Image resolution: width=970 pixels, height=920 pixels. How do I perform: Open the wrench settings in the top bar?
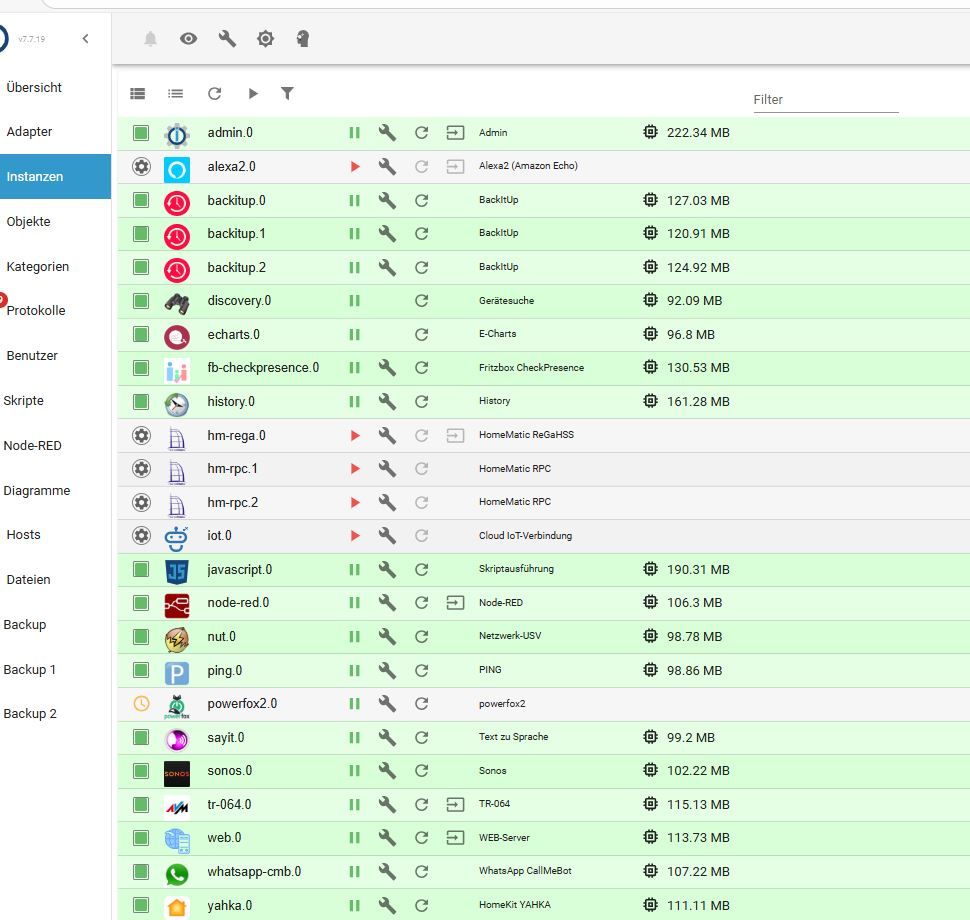[227, 39]
